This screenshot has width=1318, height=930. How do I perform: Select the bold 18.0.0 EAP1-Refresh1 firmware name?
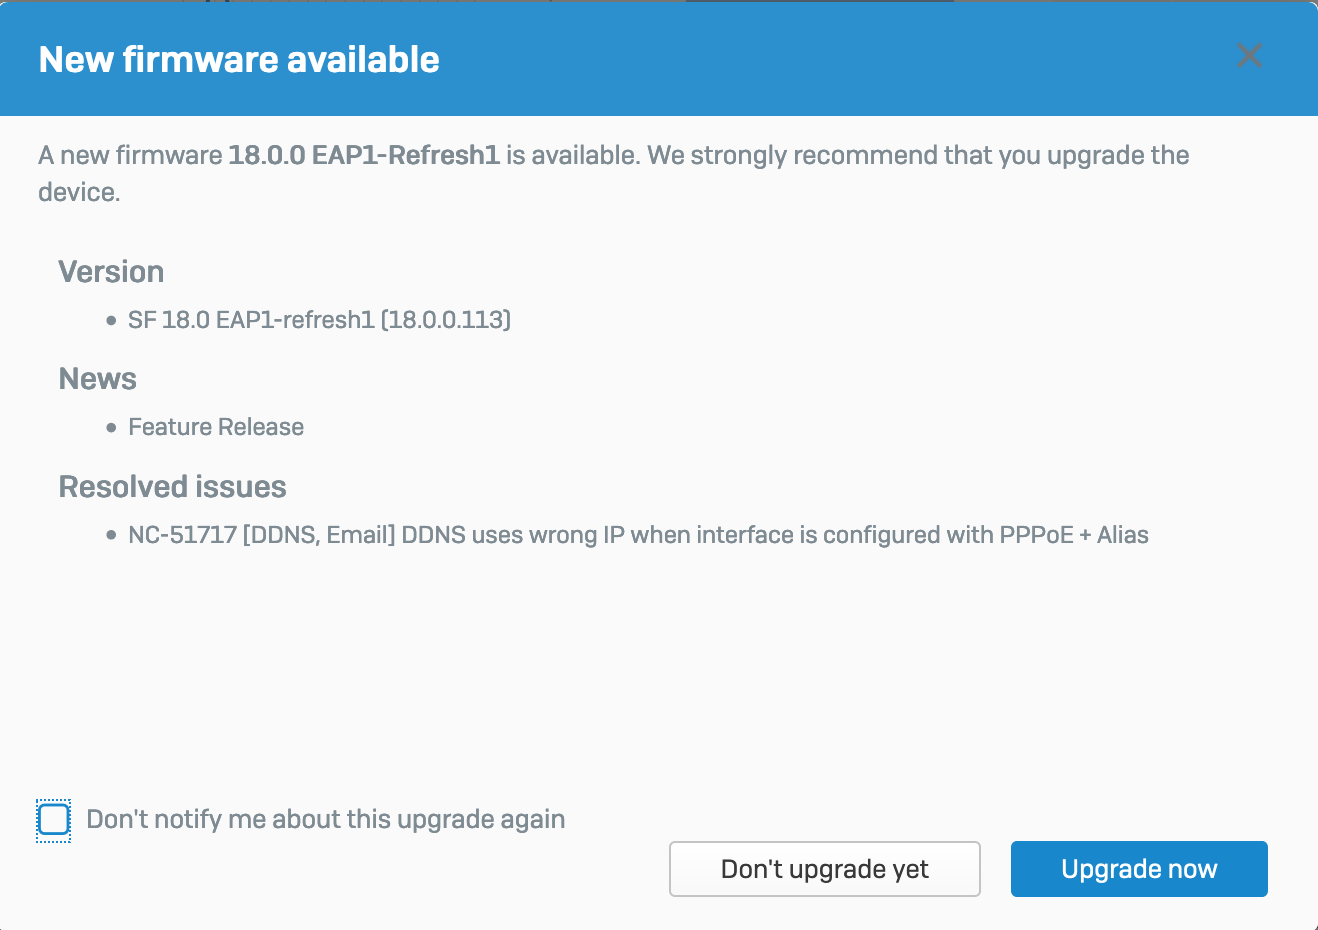click(364, 156)
